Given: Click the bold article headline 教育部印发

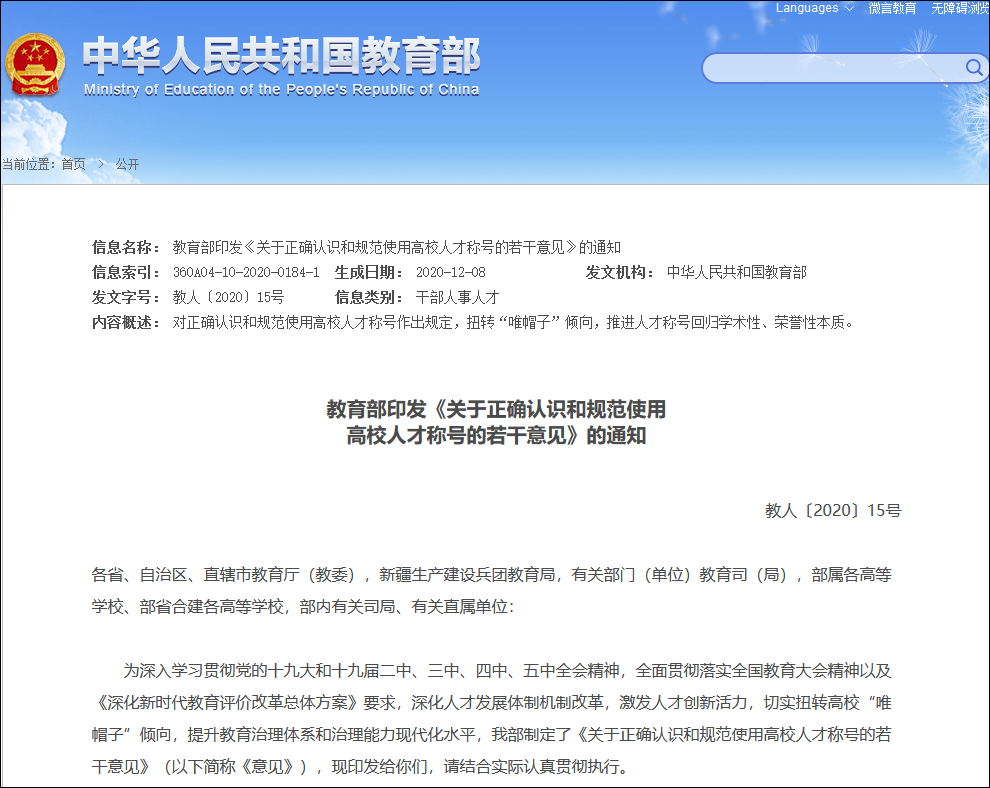Looking at the screenshot, I should [x=496, y=422].
